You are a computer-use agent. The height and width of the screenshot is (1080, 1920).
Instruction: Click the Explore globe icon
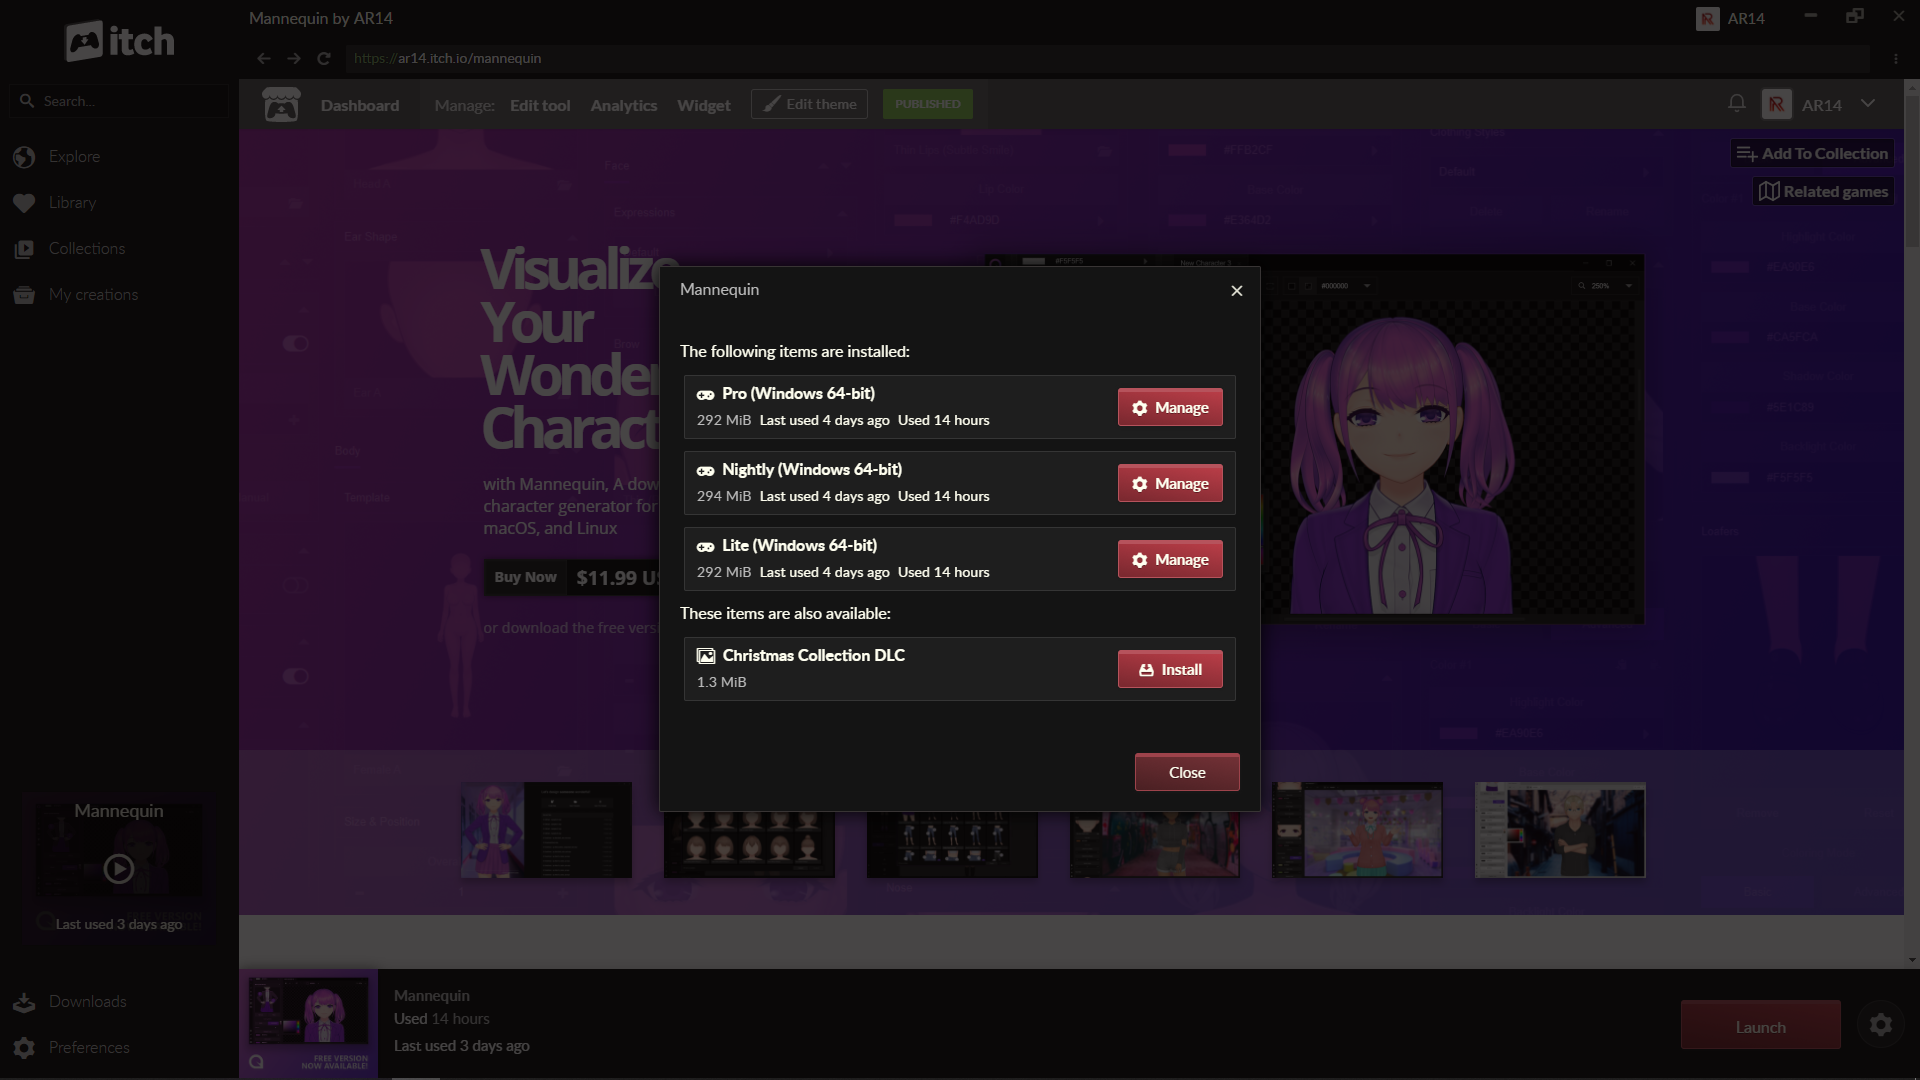coord(24,157)
